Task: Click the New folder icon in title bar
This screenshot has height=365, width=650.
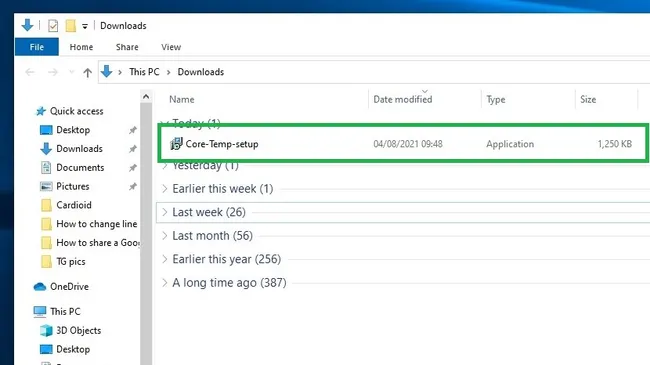Action: [70, 26]
